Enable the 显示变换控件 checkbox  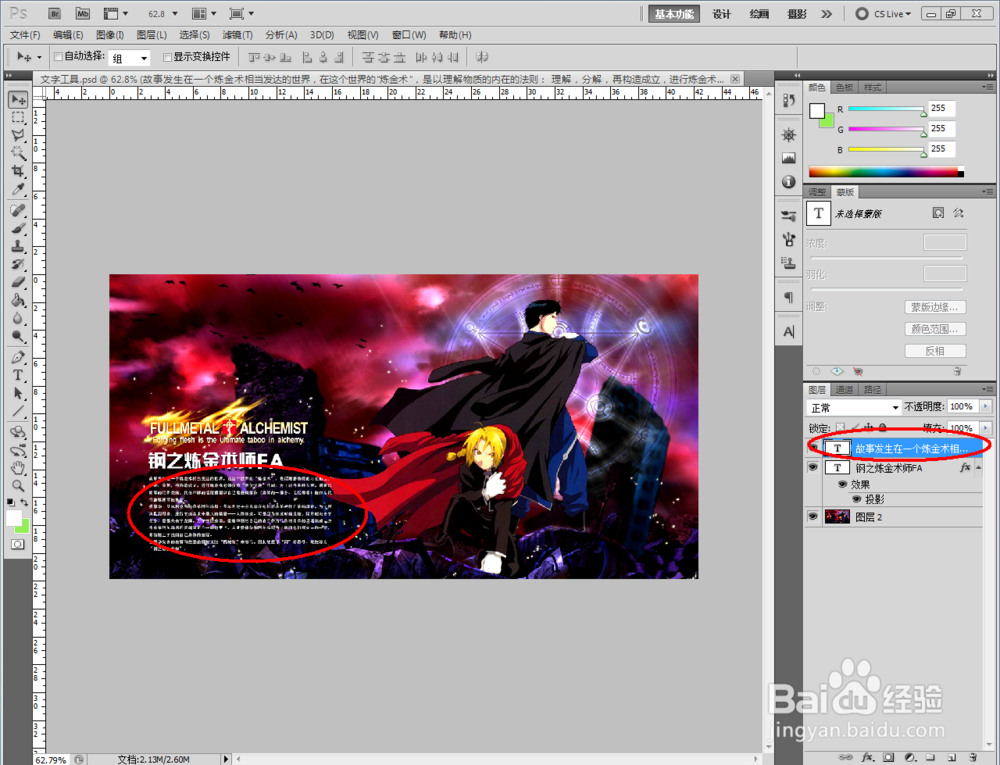[168, 57]
